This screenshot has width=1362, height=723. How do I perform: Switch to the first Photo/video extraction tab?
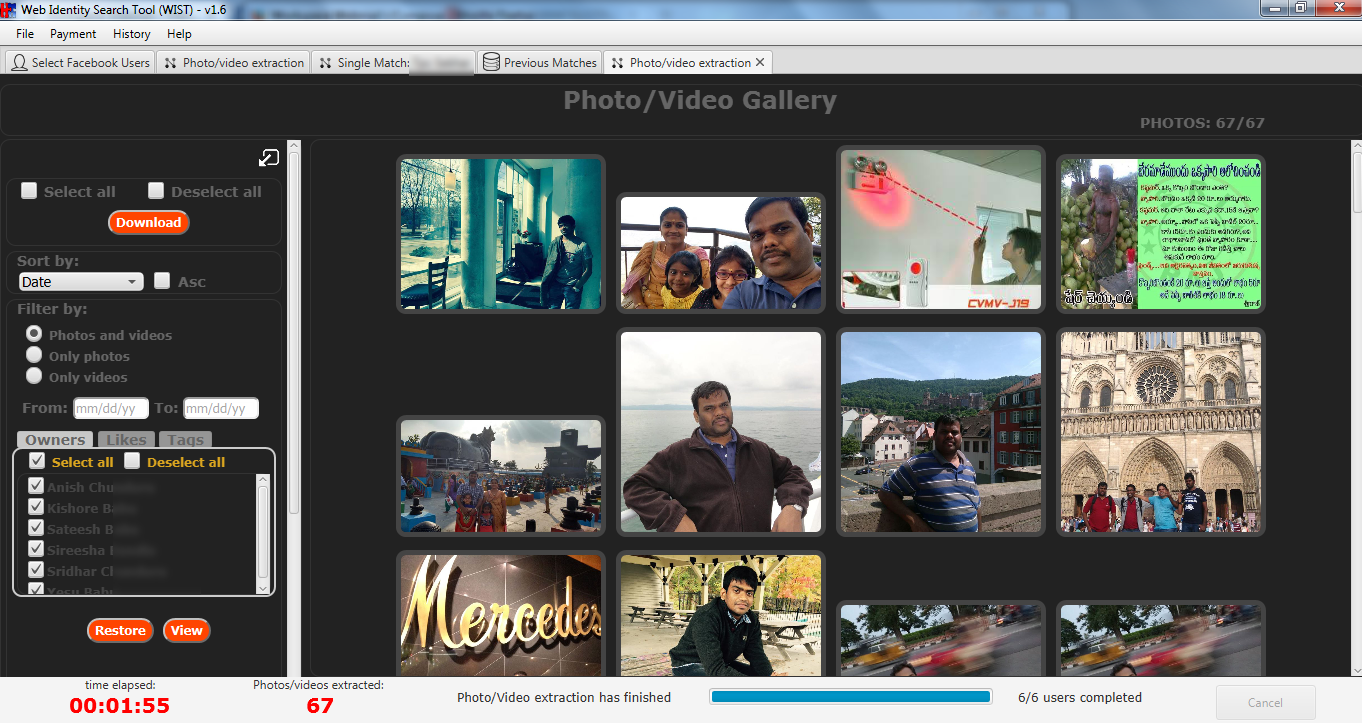(233, 62)
